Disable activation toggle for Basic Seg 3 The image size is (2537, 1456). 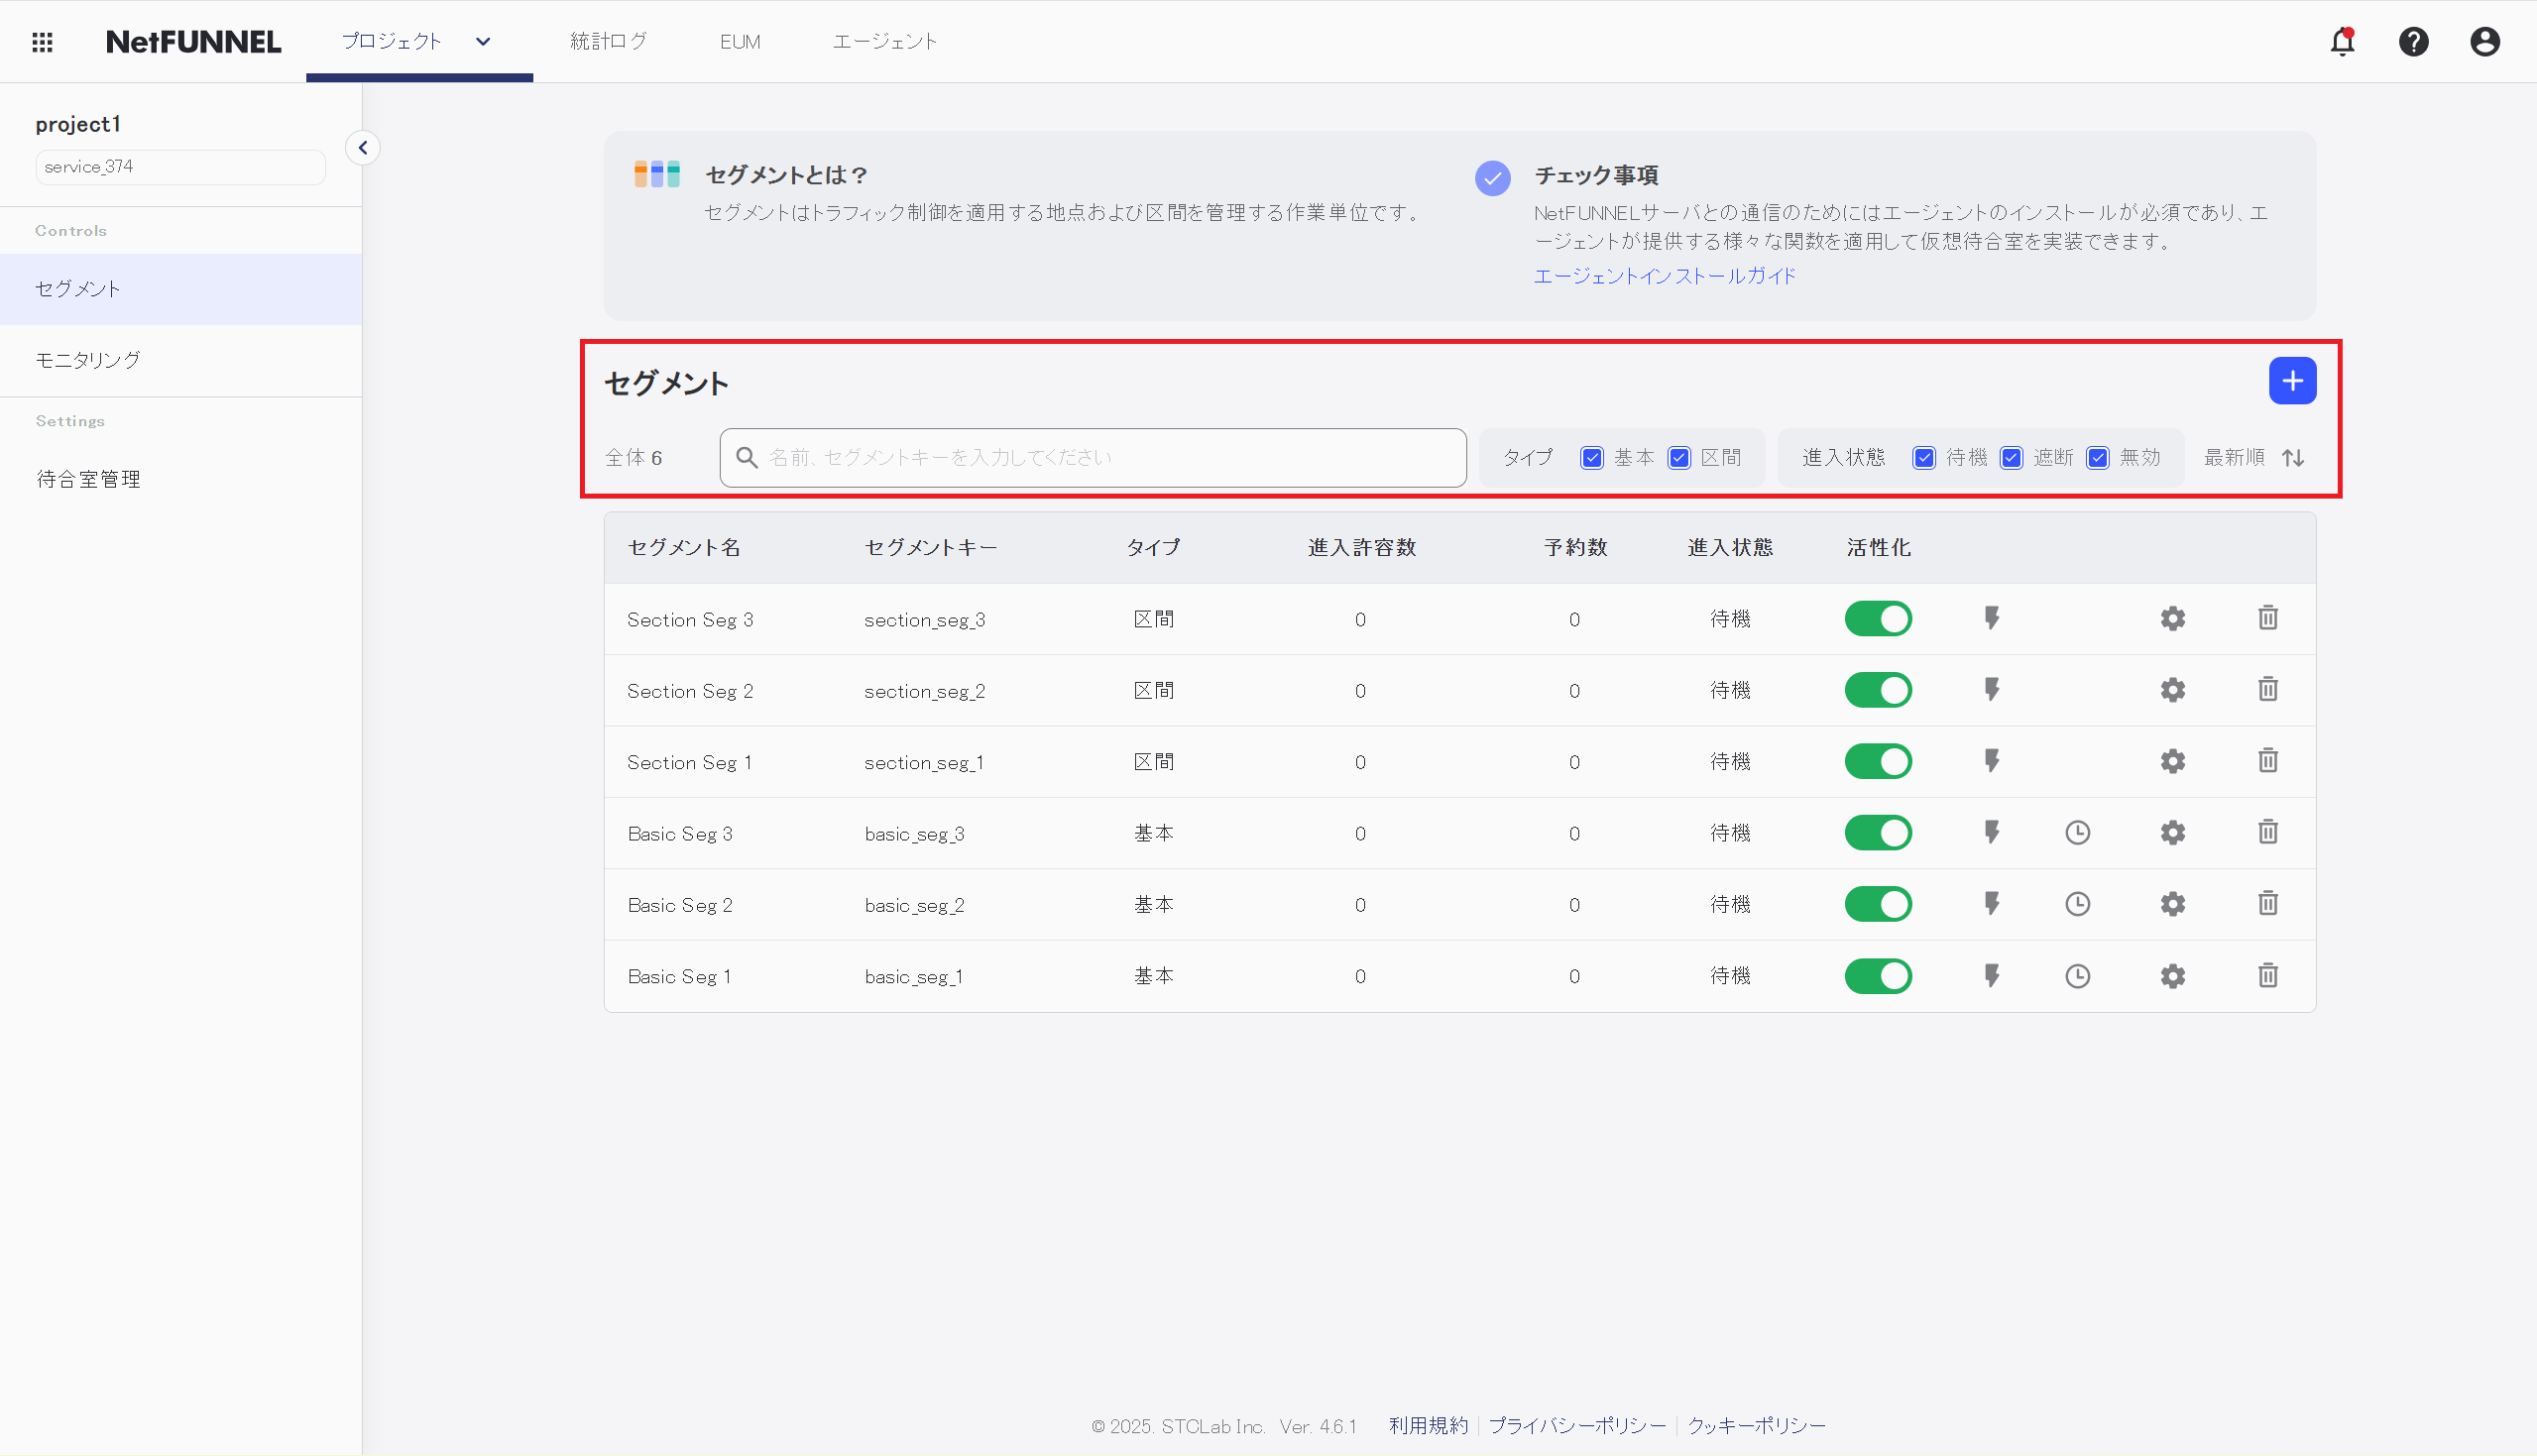point(1878,832)
